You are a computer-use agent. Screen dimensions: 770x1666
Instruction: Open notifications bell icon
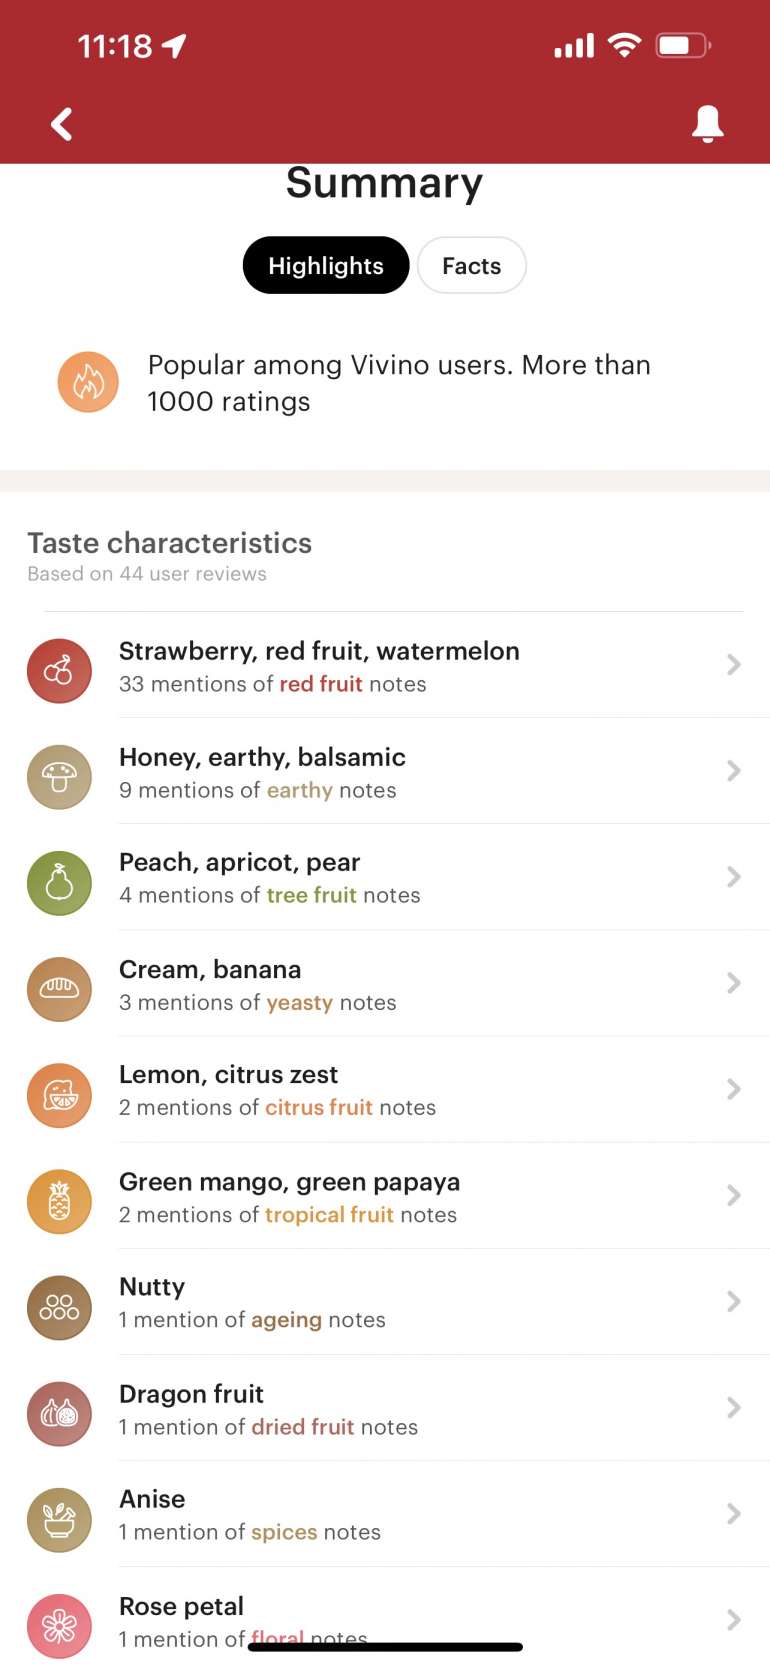click(x=707, y=124)
